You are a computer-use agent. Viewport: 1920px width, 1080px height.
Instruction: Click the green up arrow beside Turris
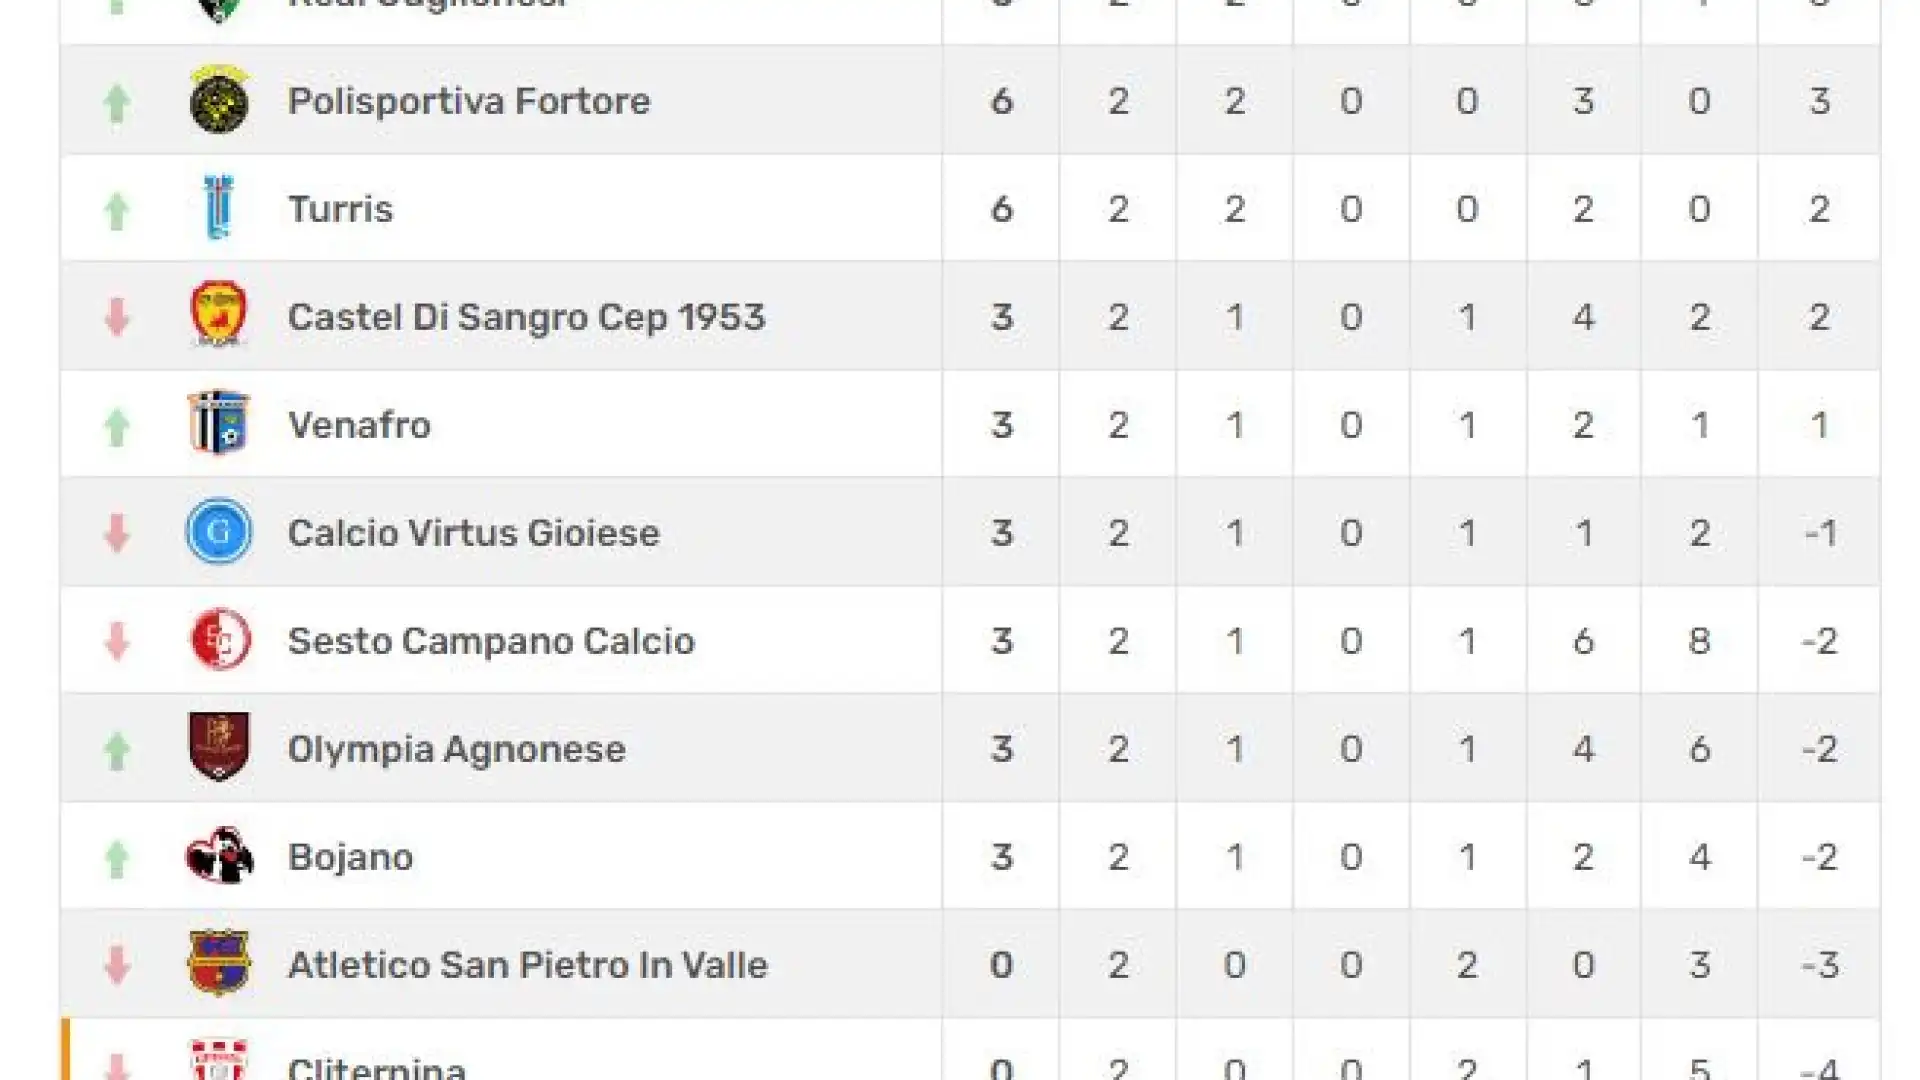pos(117,211)
